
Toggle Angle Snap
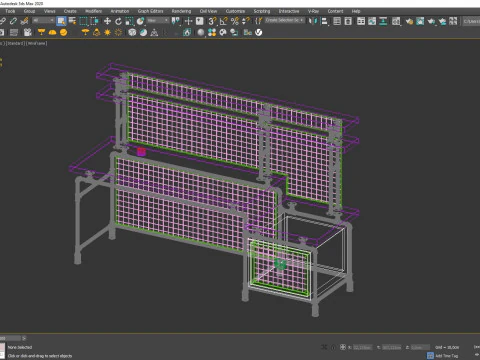point(224,21)
